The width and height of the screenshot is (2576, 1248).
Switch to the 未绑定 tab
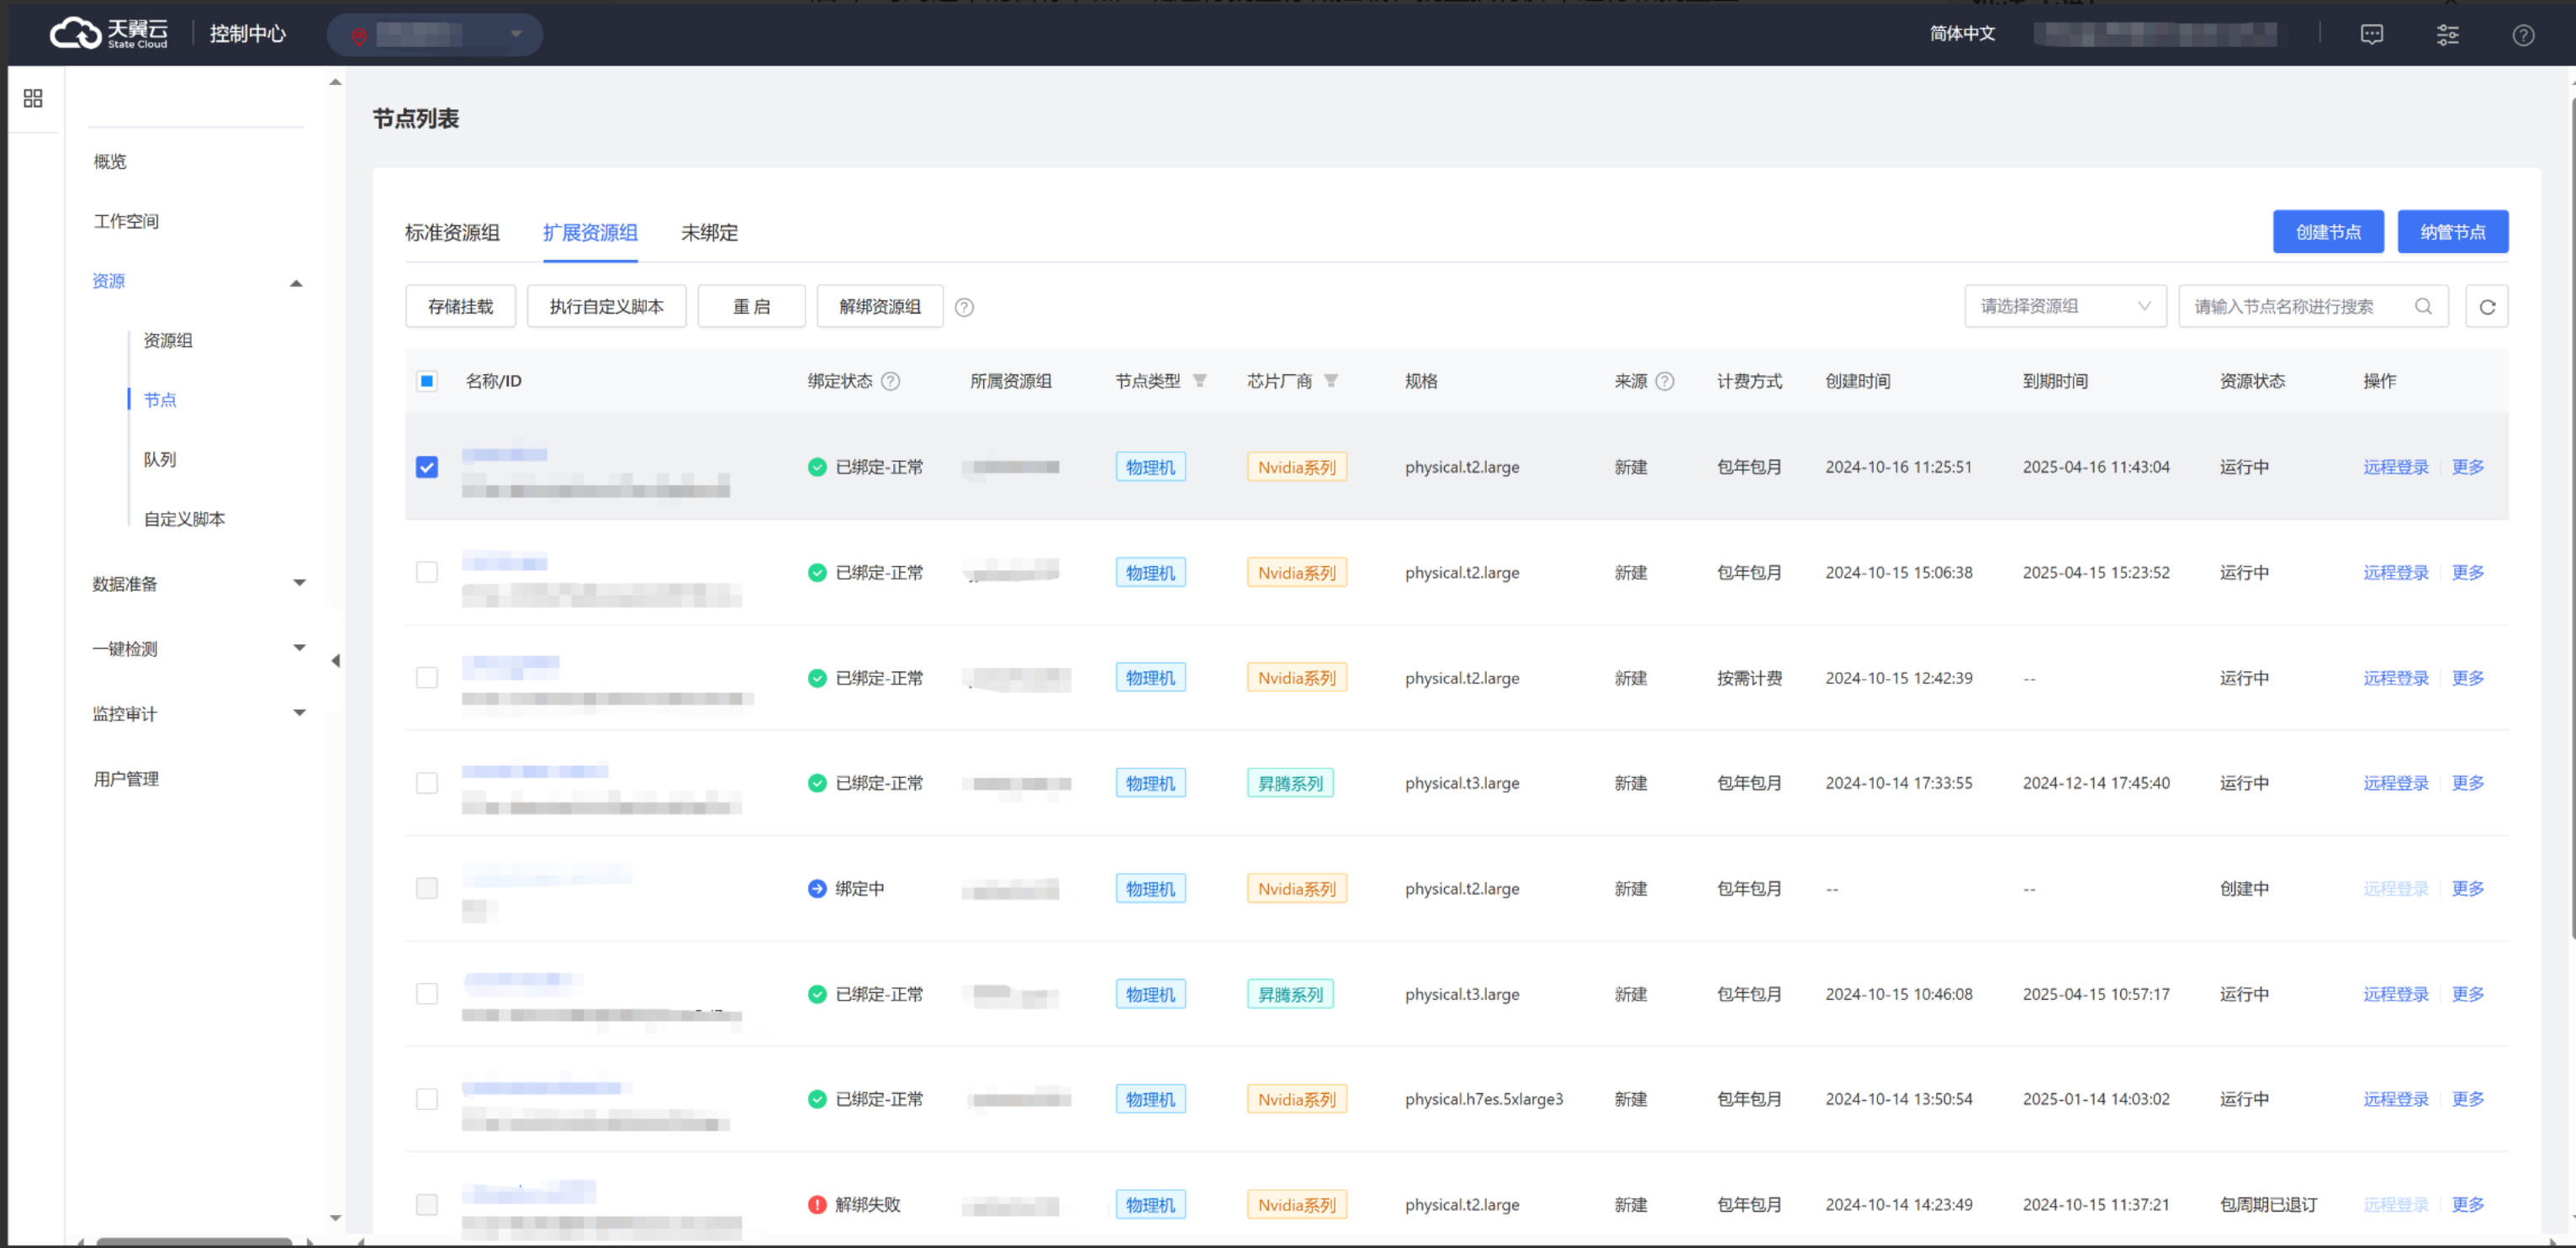[709, 233]
